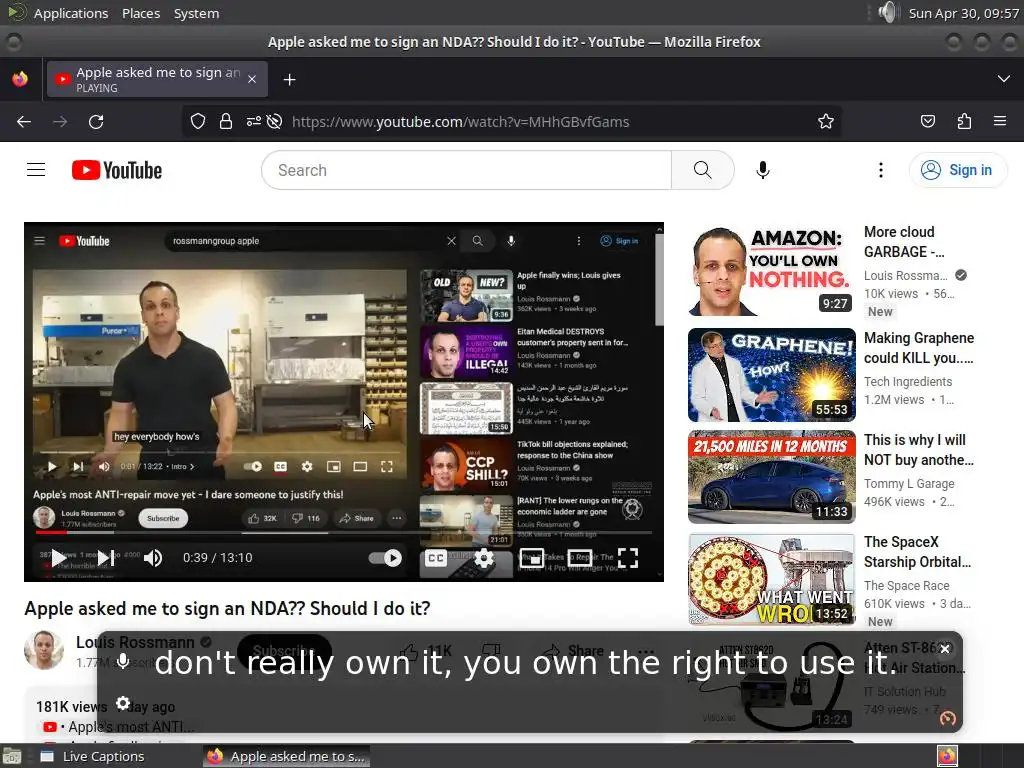
Task: Open player settings gear
Action: pos(484,558)
